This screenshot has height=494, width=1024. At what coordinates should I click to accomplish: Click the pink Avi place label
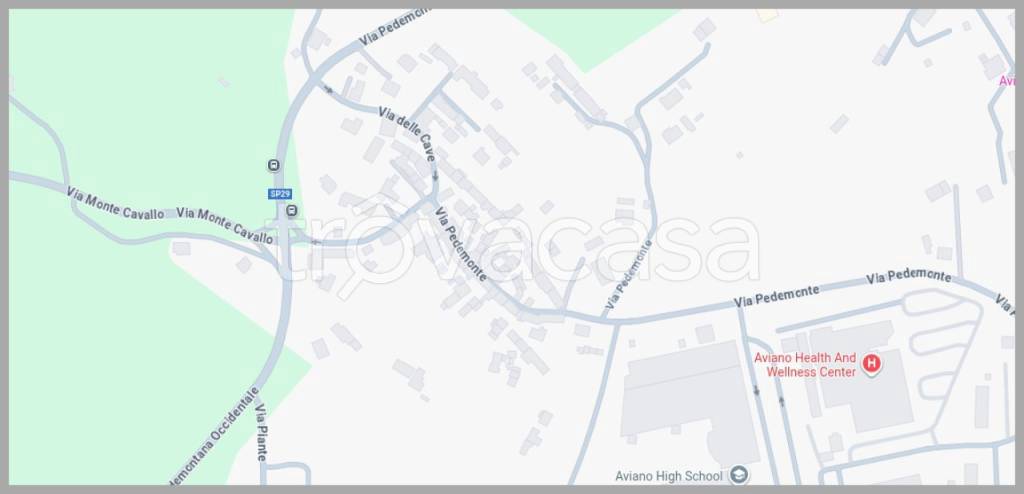pos(1006,81)
